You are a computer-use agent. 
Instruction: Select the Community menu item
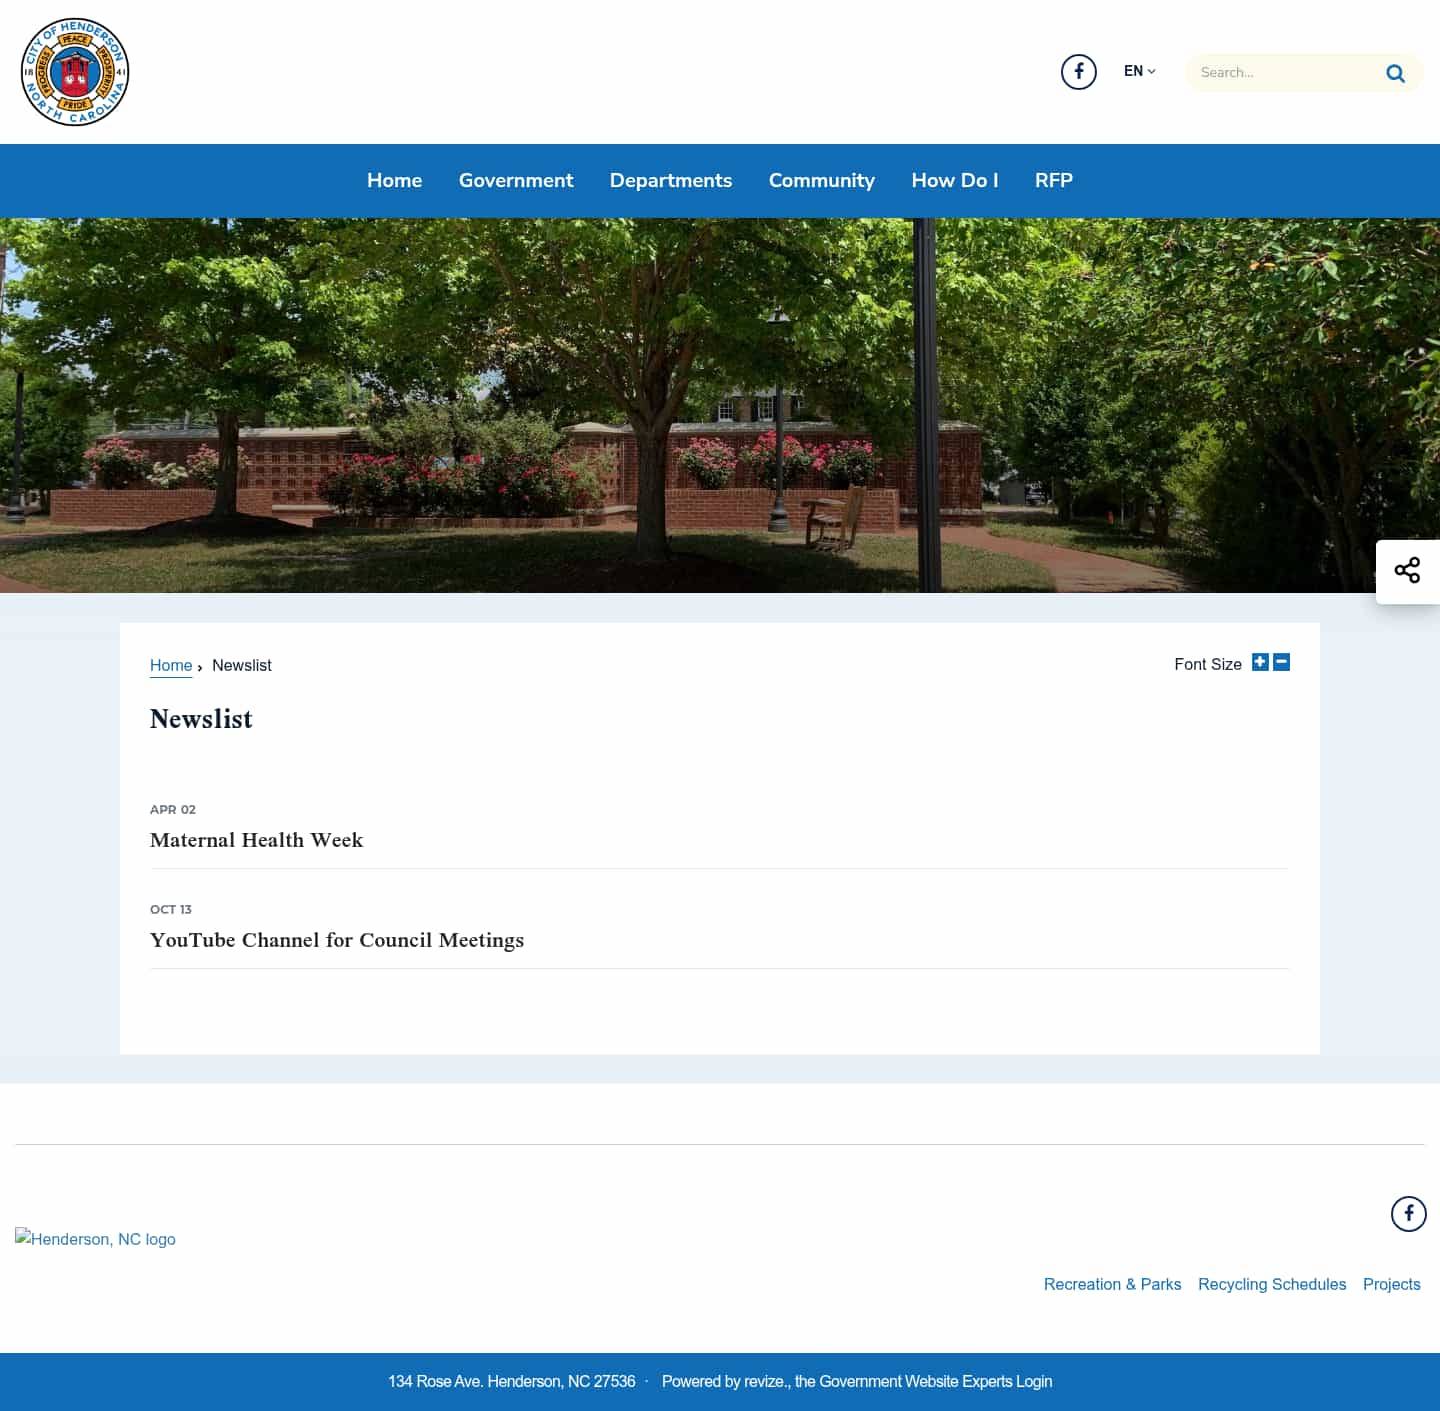(821, 180)
